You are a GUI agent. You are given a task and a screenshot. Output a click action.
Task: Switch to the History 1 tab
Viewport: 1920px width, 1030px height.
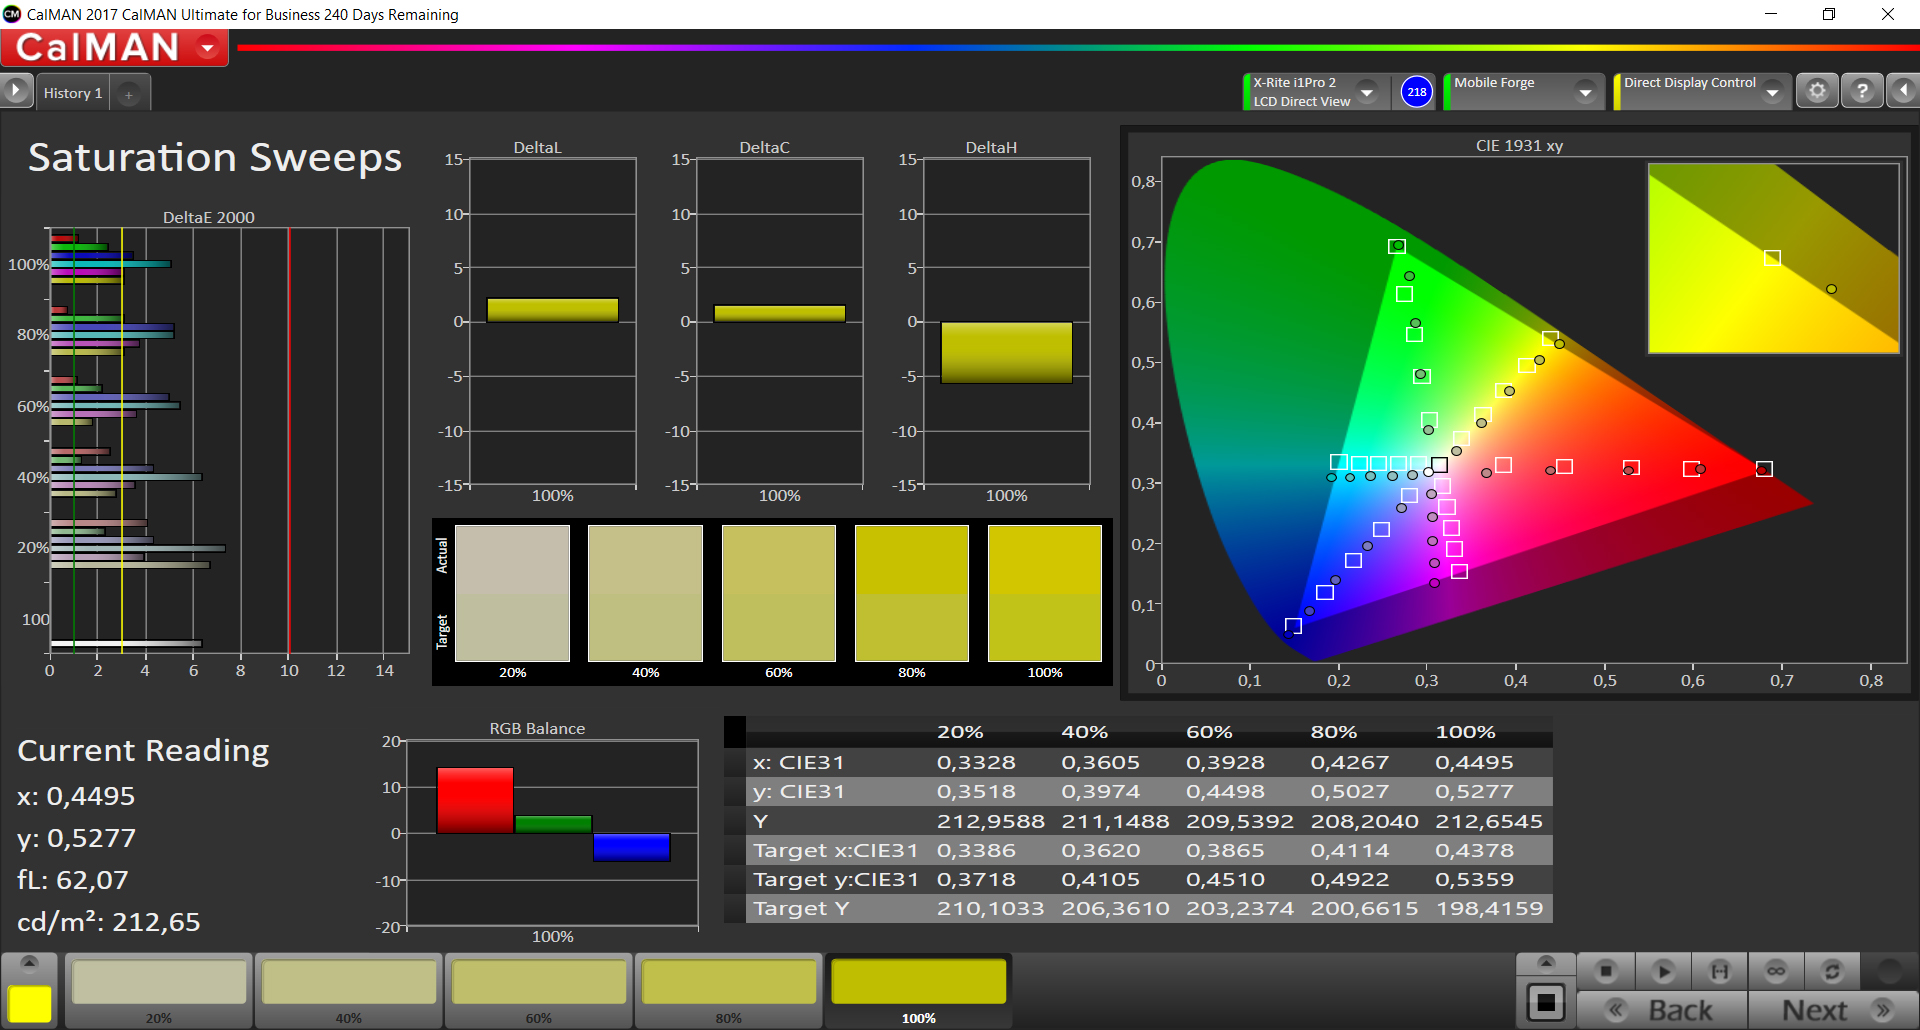click(72, 93)
